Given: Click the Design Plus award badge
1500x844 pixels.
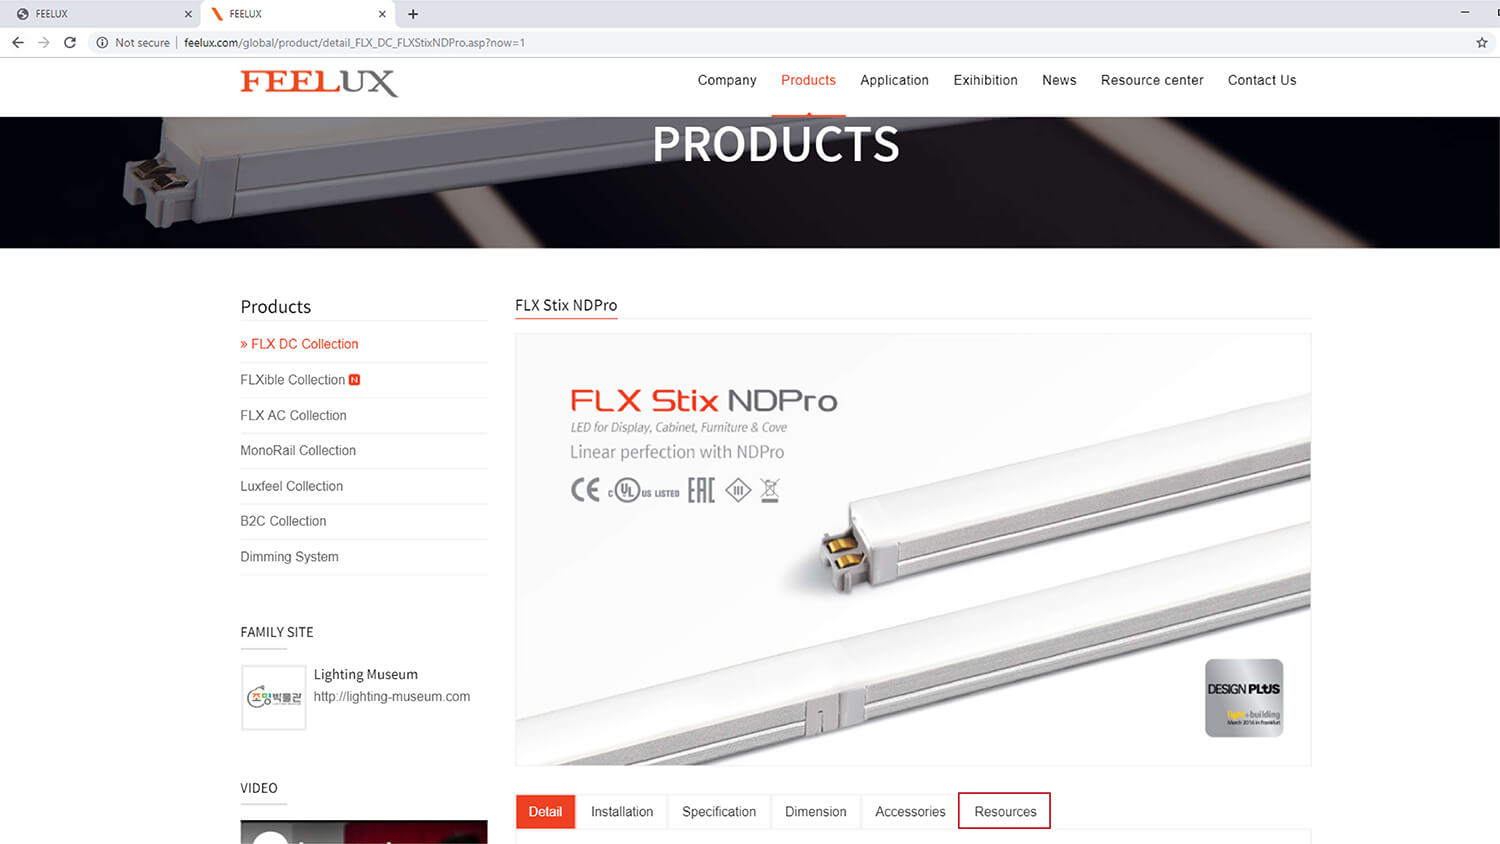Looking at the screenshot, I should point(1244,698).
